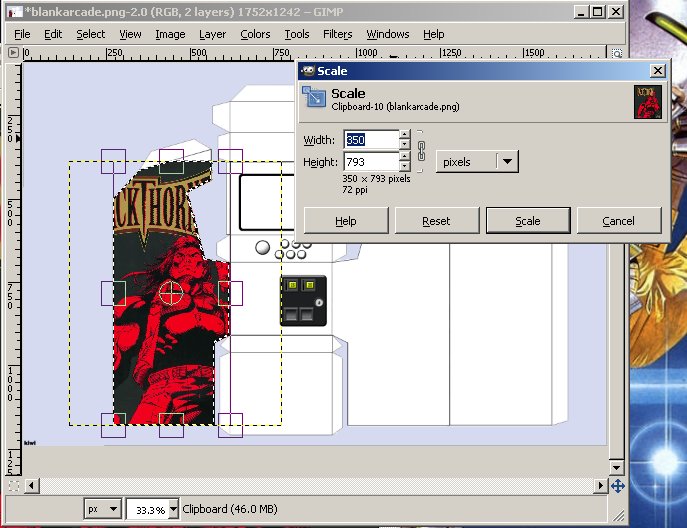
Task: Click the top-right scale transform handle
Action: pos(230,161)
